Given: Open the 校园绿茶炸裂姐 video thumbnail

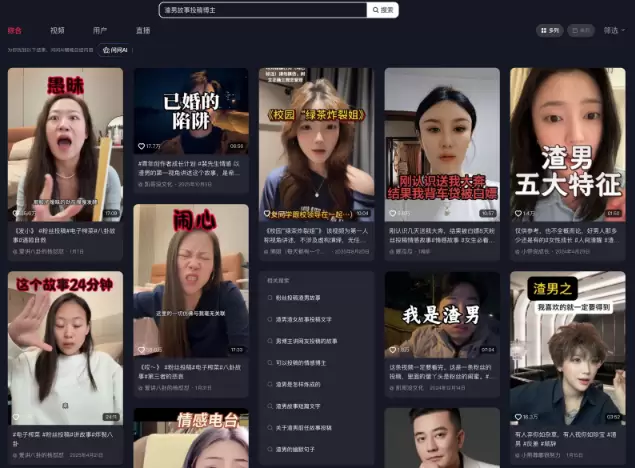Looking at the screenshot, I should [x=316, y=145].
